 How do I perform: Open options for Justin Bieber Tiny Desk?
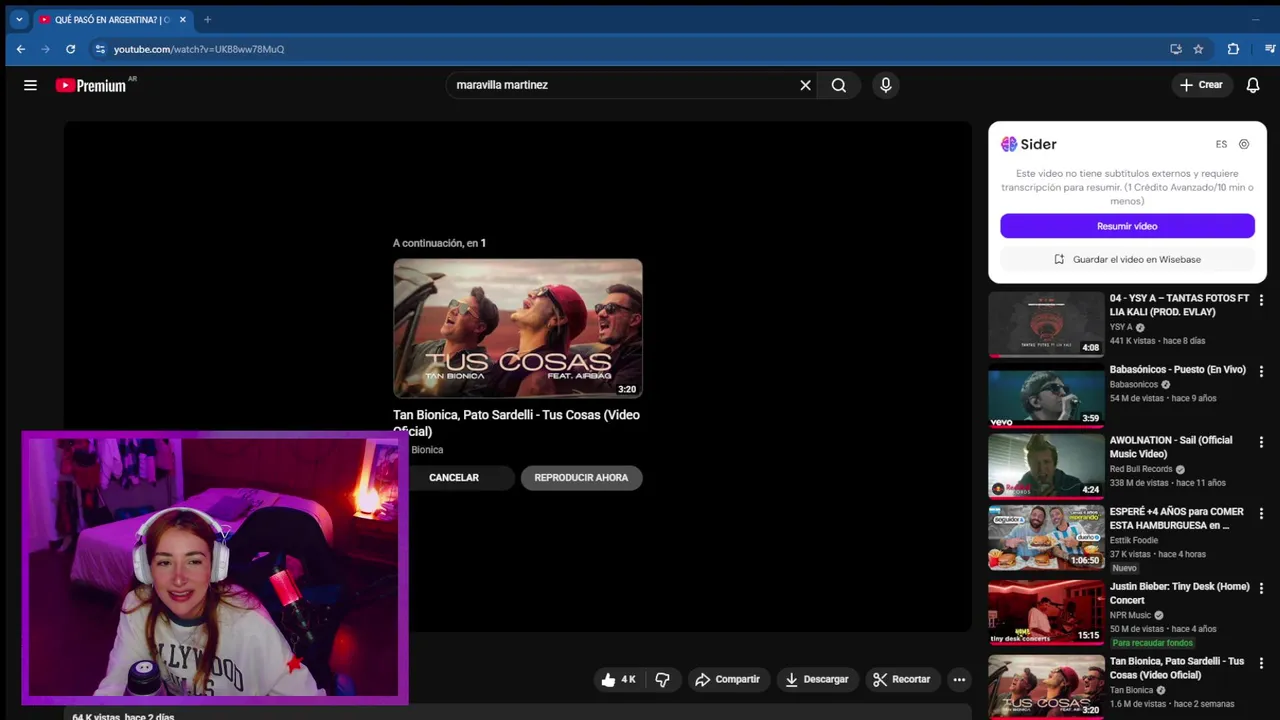click(x=1261, y=588)
